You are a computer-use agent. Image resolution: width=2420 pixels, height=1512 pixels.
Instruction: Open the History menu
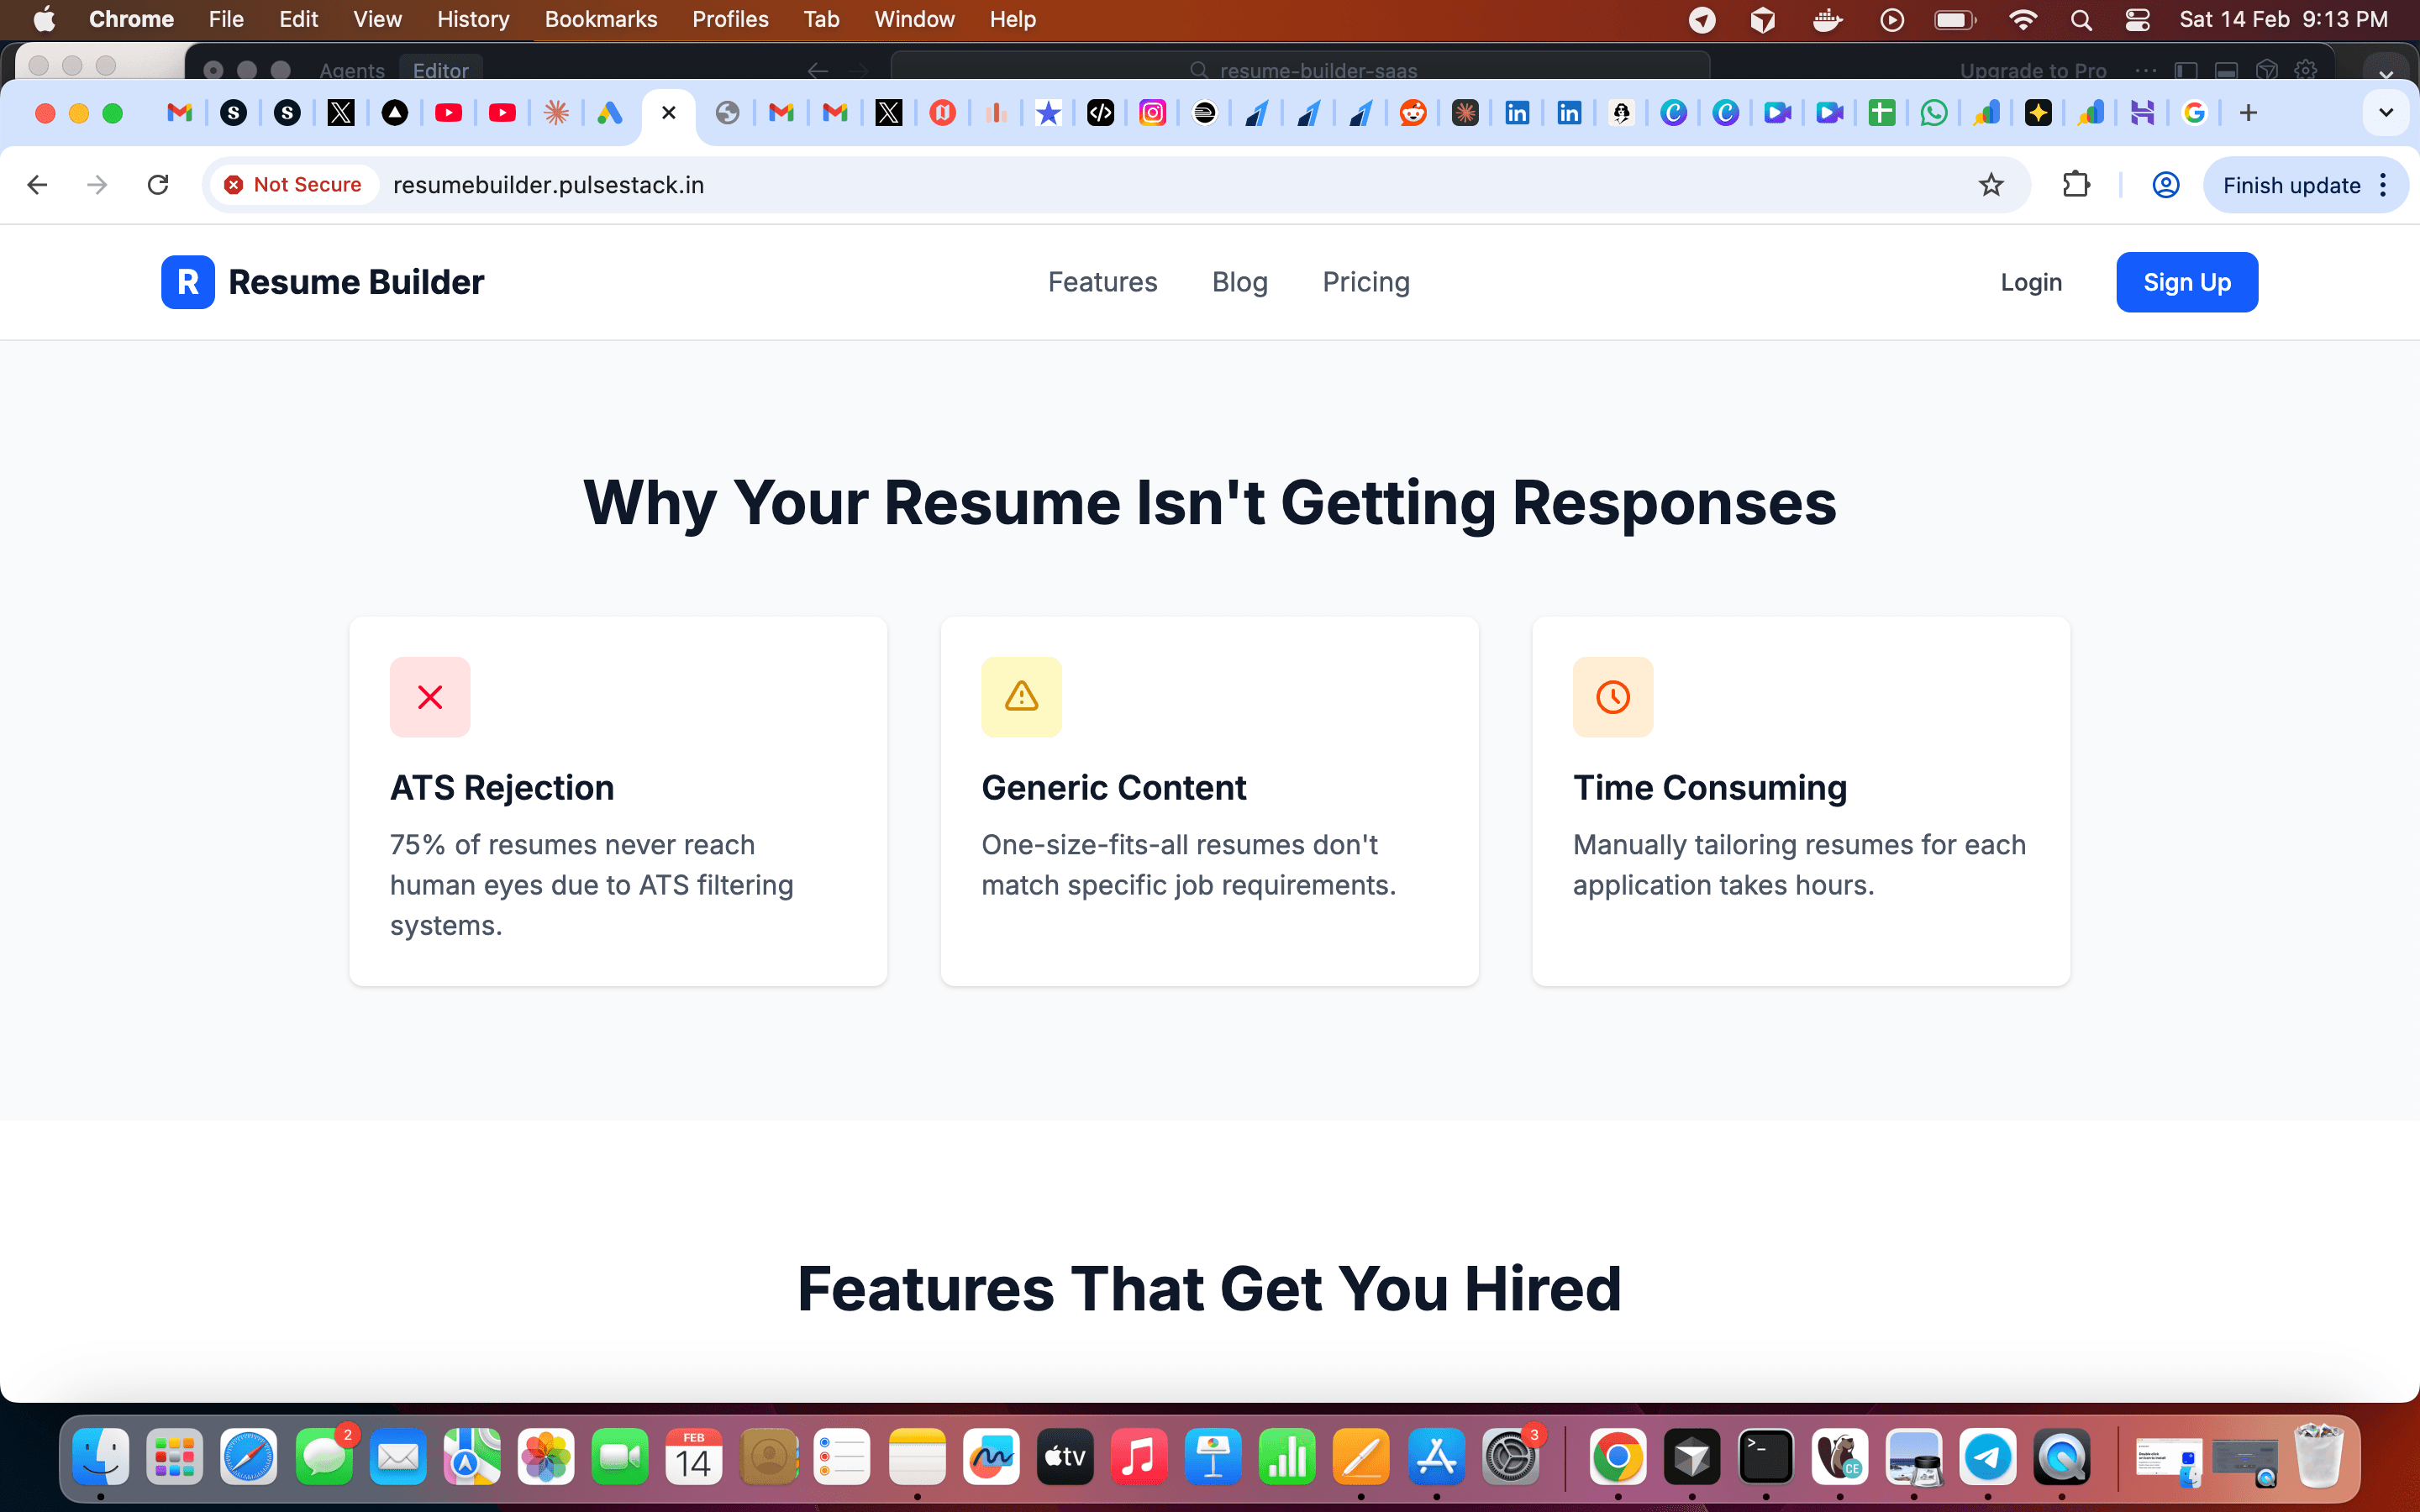(471, 19)
